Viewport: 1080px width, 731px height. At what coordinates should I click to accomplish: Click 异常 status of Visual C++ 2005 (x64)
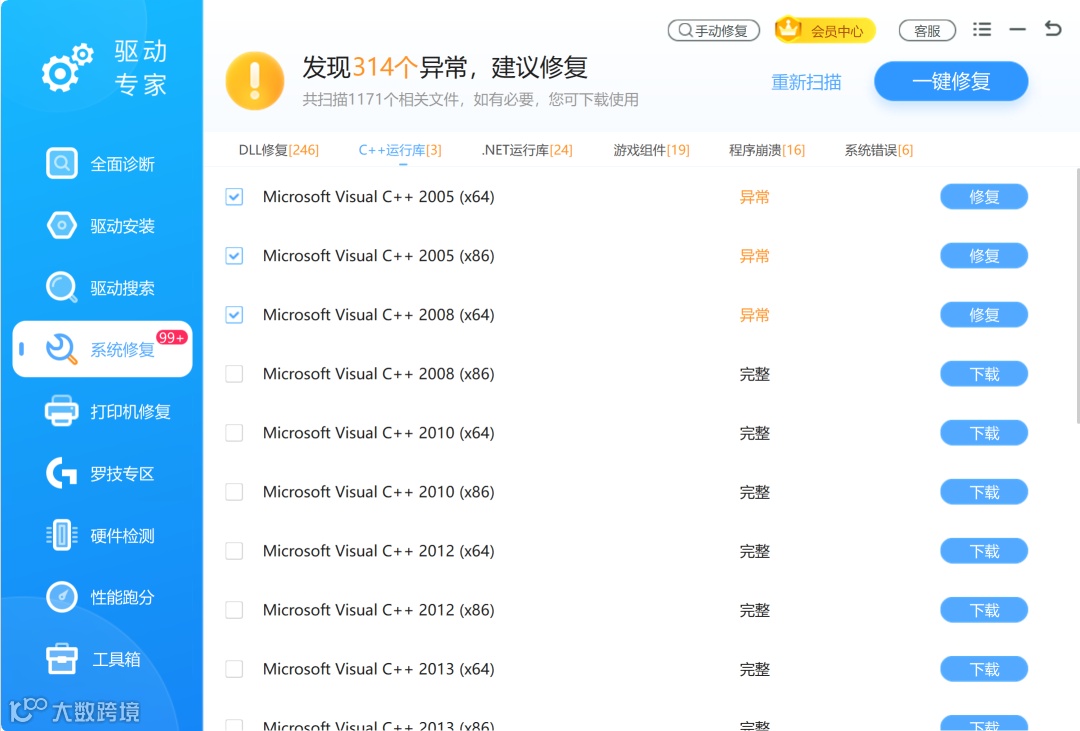coord(754,197)
